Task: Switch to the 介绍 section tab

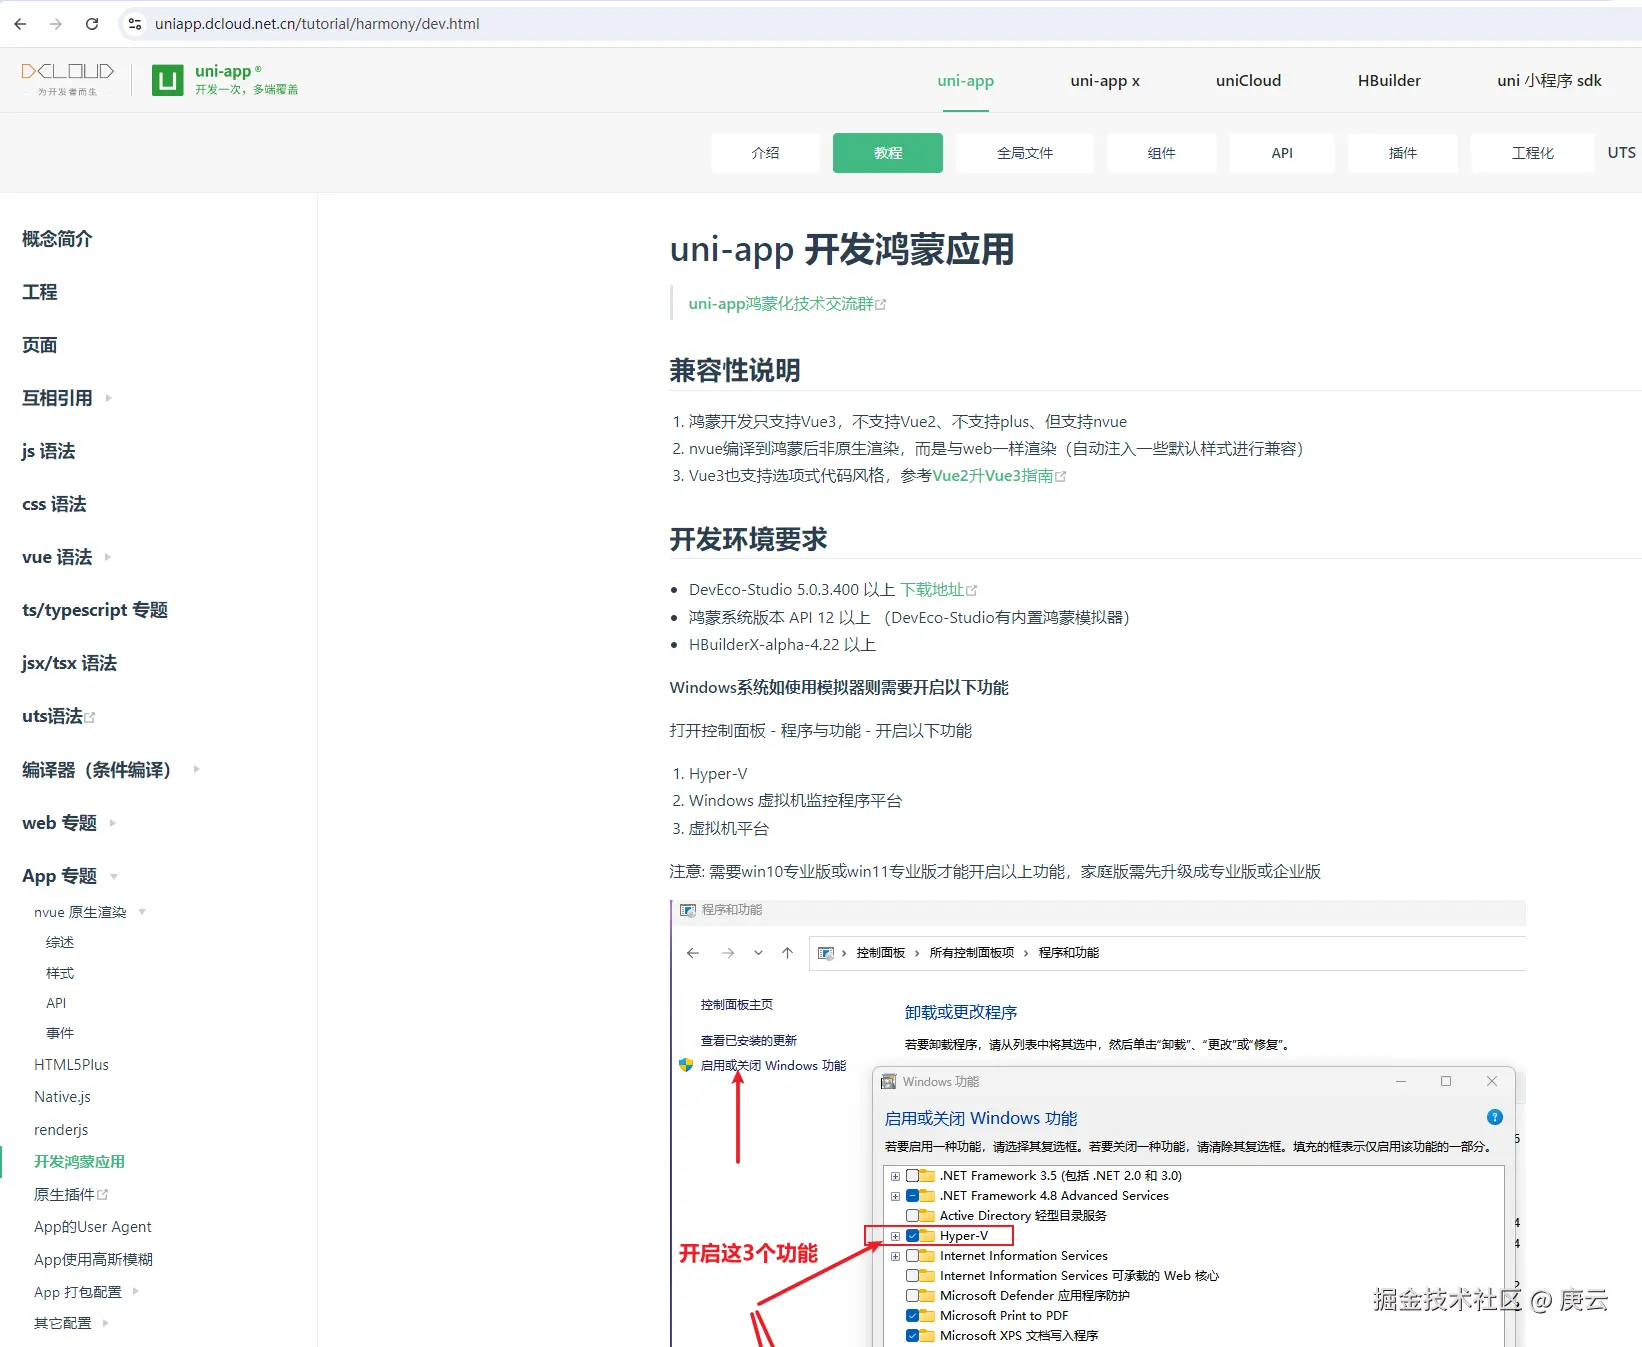Action: point(766,153)
